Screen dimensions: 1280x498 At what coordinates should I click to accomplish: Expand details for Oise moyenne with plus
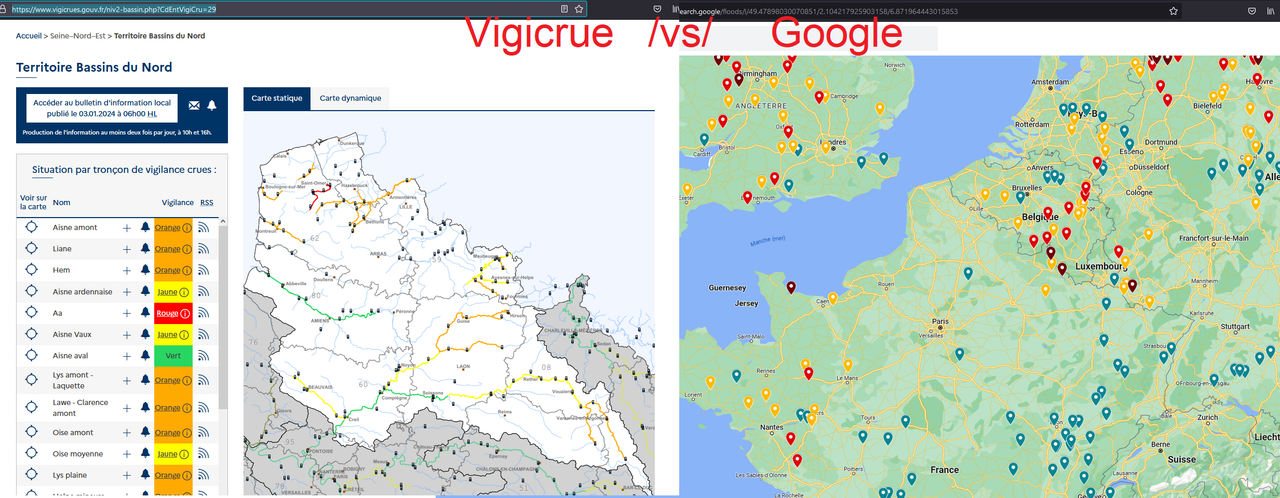pos(127,454)
